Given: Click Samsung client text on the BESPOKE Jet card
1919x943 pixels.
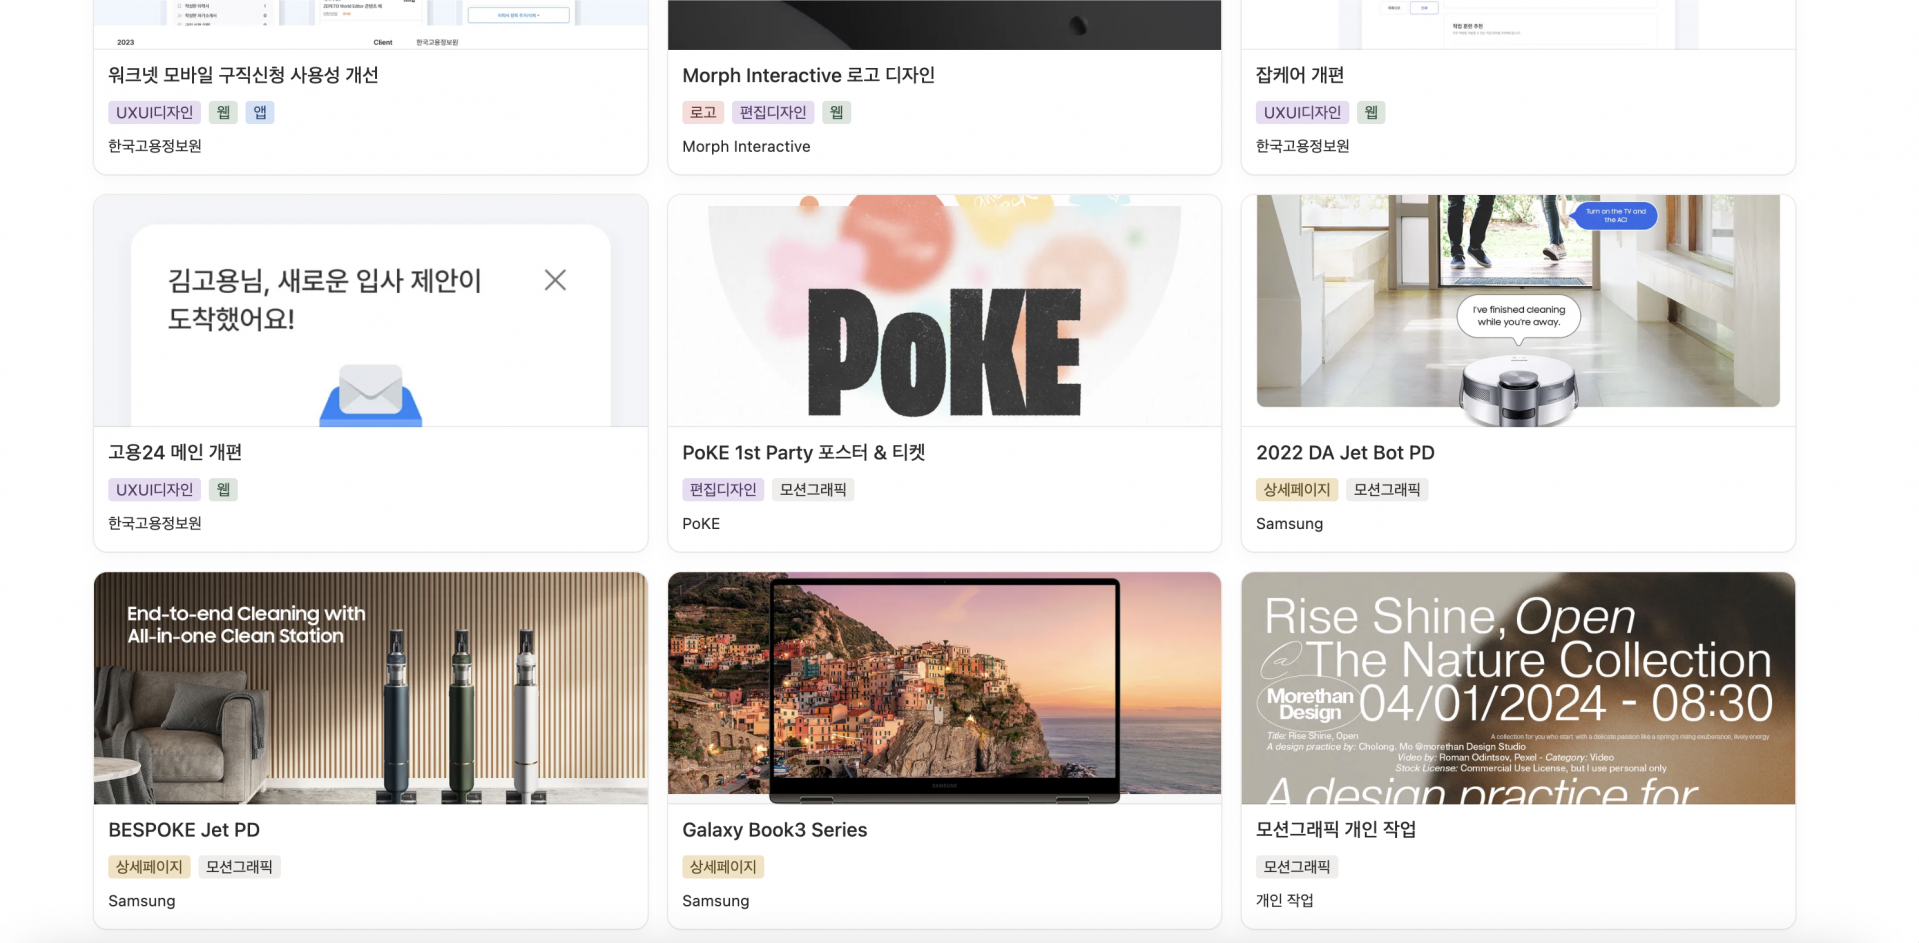Looking at the screenshot, I should (142, 900).
